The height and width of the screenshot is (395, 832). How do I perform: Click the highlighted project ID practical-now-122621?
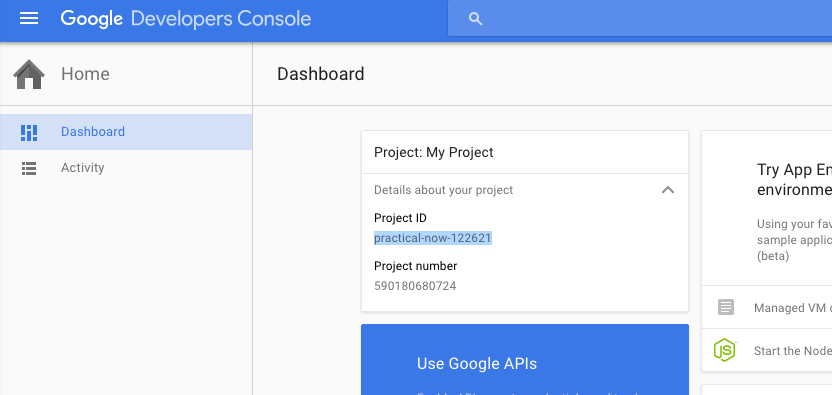[x=432, y=238]
